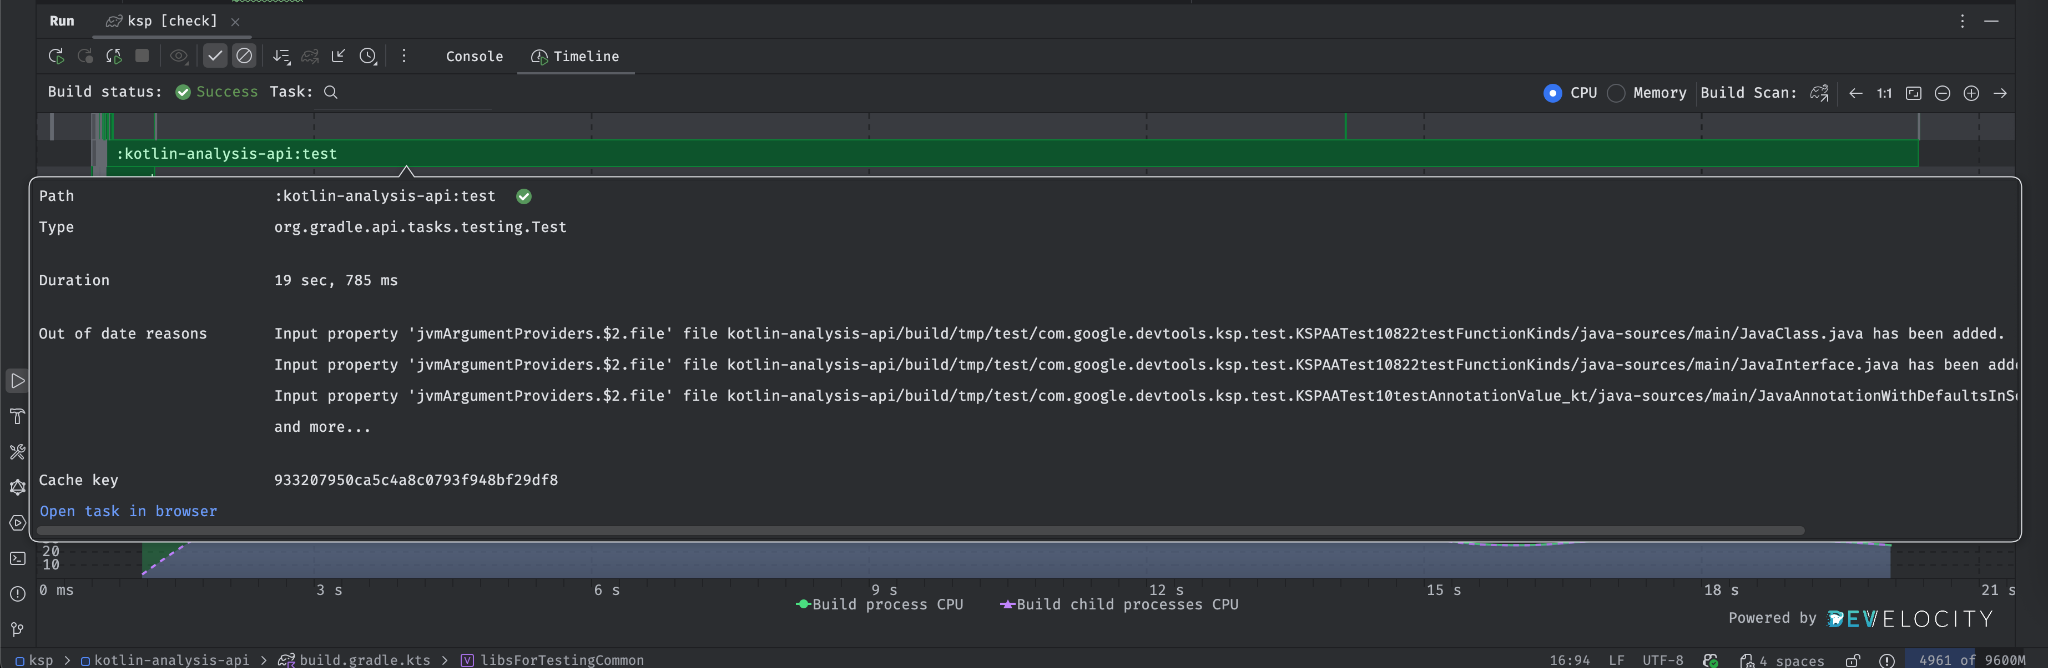This screenshot has width=2048, height=668.
Task: Select the Memory radio button
Action: pos(1616,93)
